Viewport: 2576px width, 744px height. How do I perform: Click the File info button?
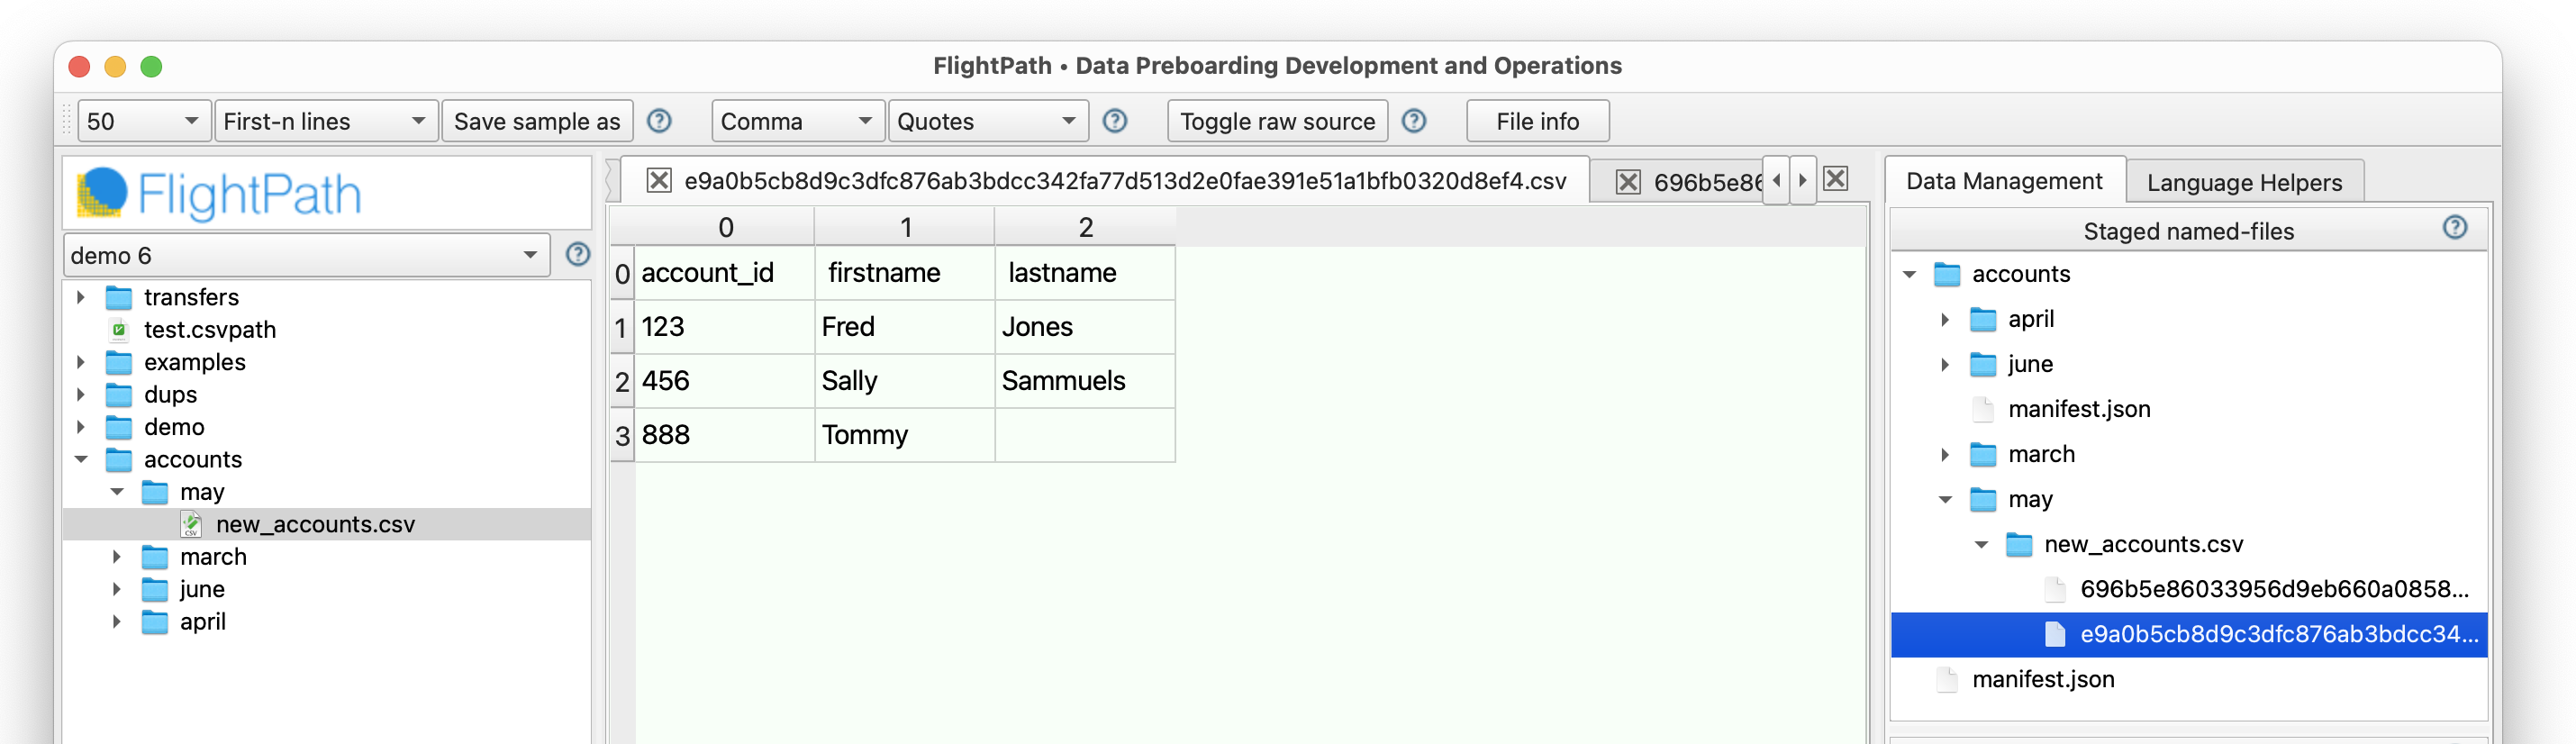[x=1536, y=121]
